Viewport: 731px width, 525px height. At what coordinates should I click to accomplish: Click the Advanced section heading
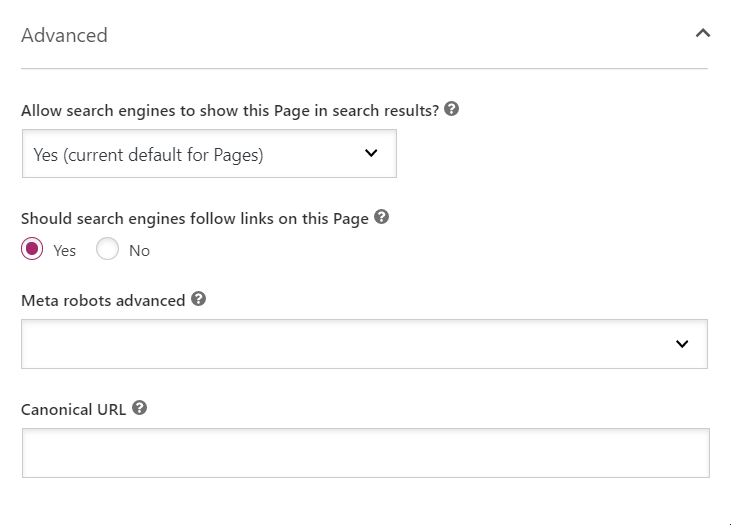point(64,35)
